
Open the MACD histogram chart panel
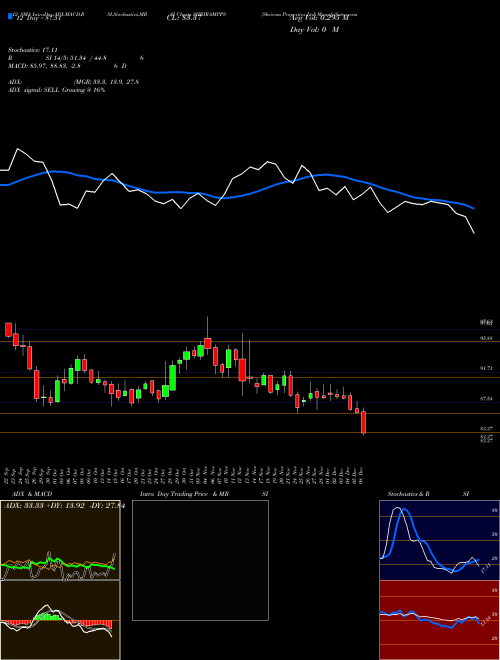(x=60, y=620)
